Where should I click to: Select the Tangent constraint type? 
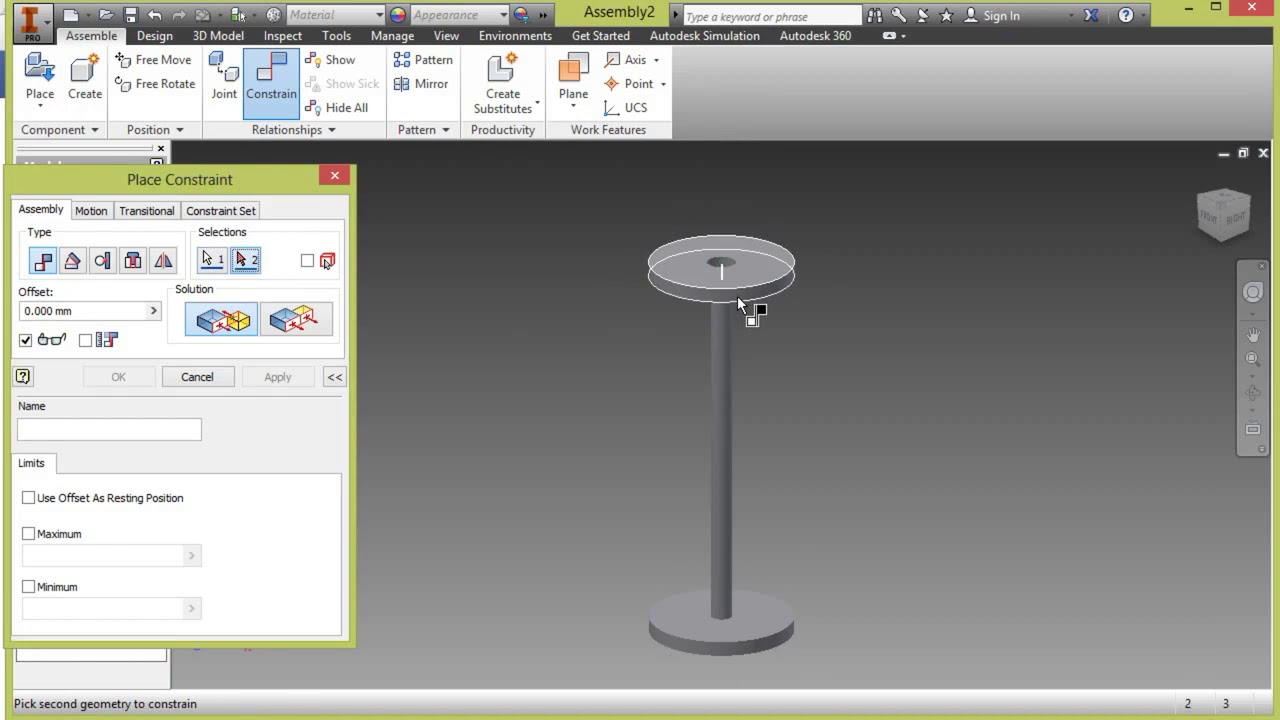point(102,261)
